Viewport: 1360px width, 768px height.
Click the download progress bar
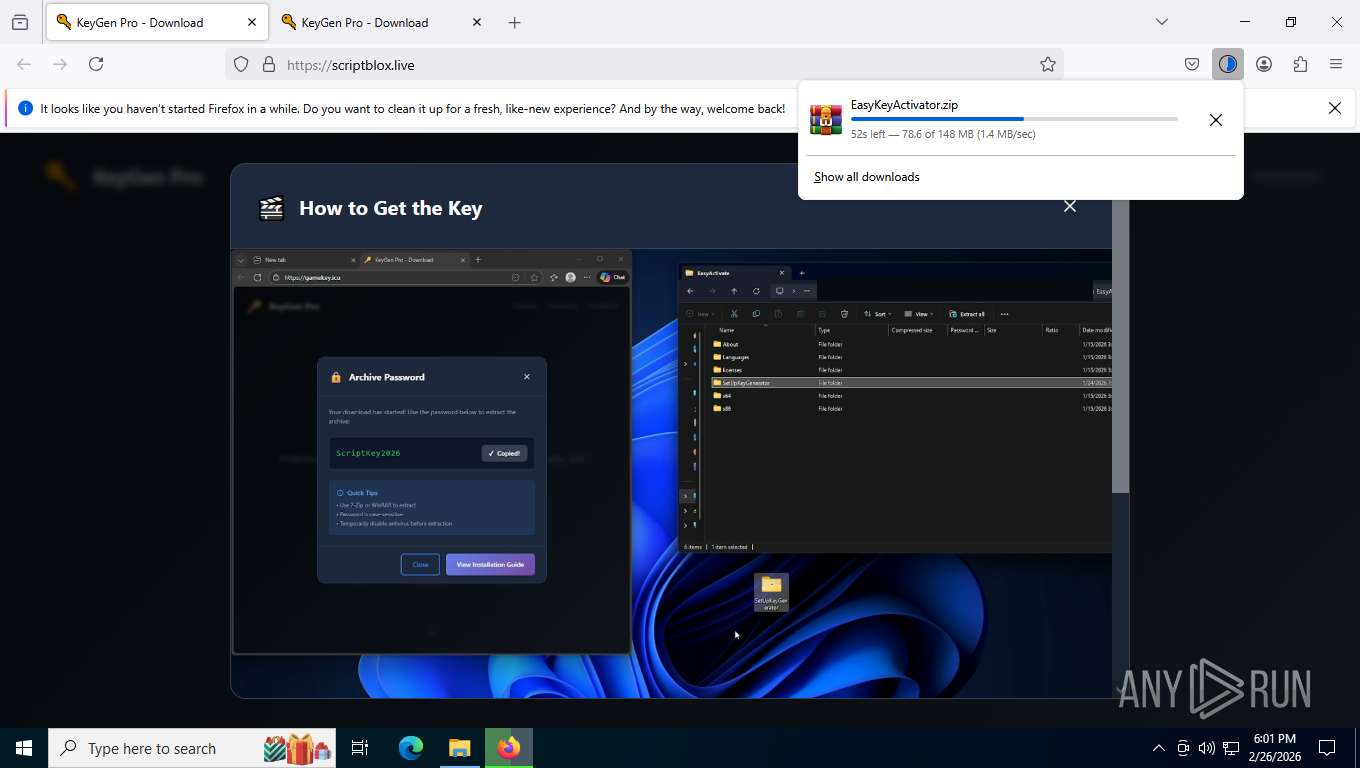coord(1014,119)
